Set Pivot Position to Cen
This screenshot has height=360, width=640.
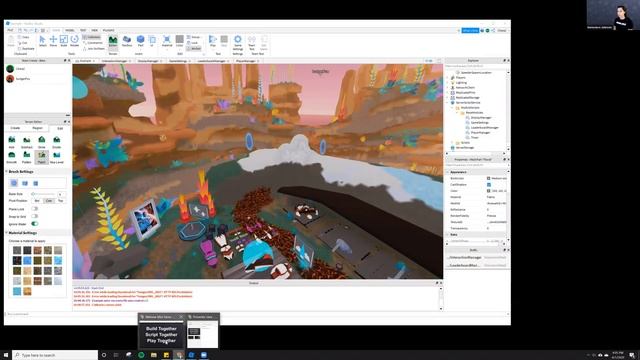pyautogui.click(x=49, y=201)
